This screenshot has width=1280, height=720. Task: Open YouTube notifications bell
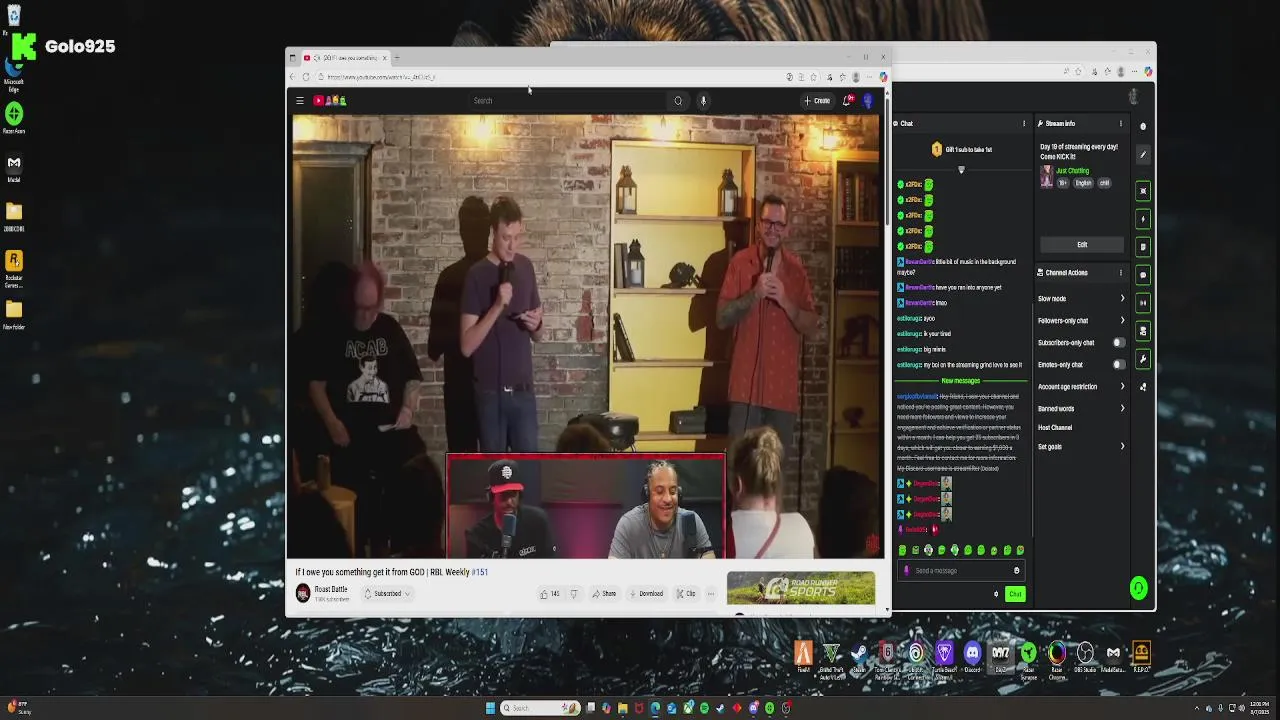(x=847, y=100)
